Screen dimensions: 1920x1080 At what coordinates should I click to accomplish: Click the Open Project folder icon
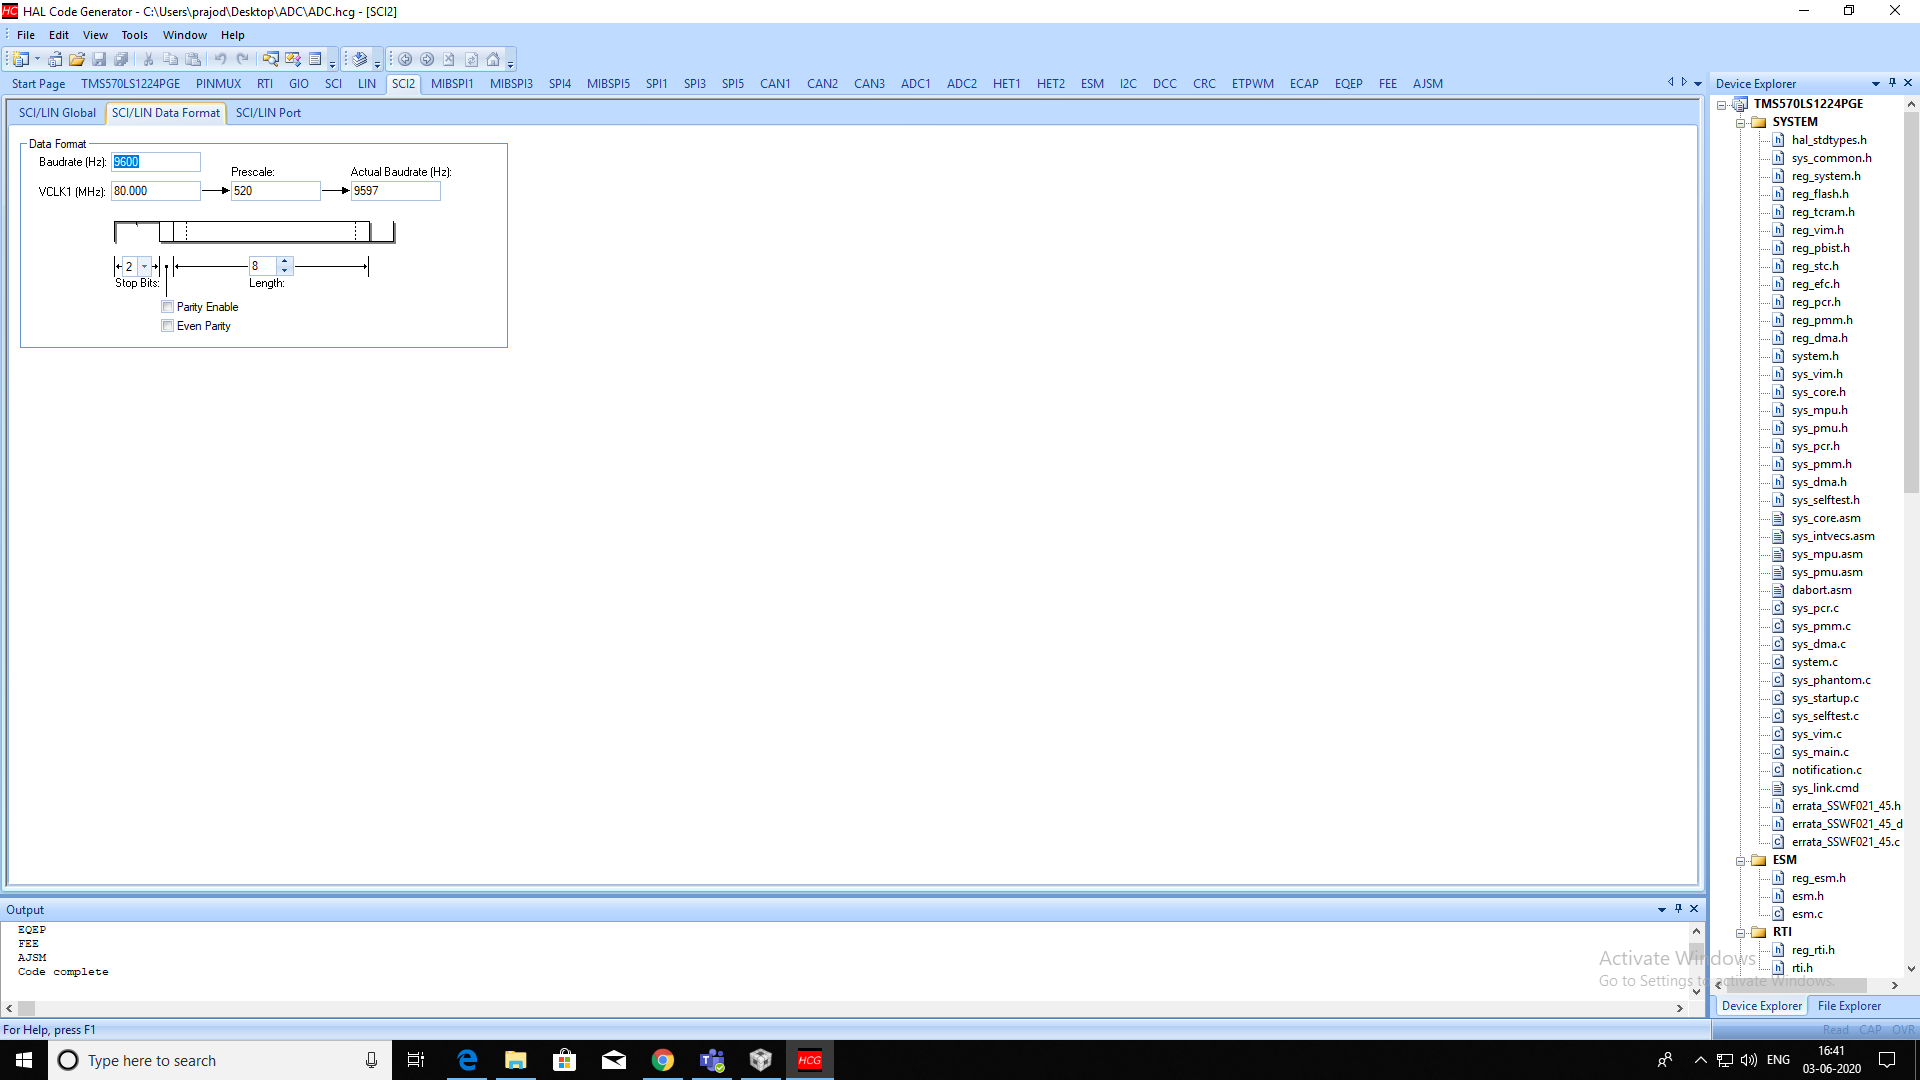pyautogui.click(x=76, y=59)
